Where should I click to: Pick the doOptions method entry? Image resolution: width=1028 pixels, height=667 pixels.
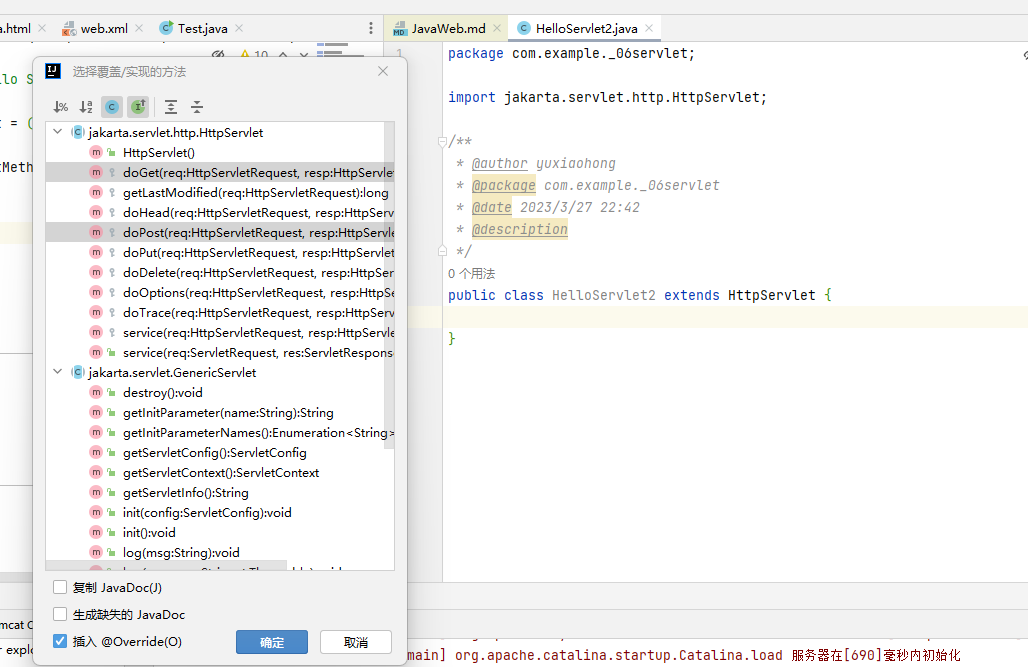220,293
